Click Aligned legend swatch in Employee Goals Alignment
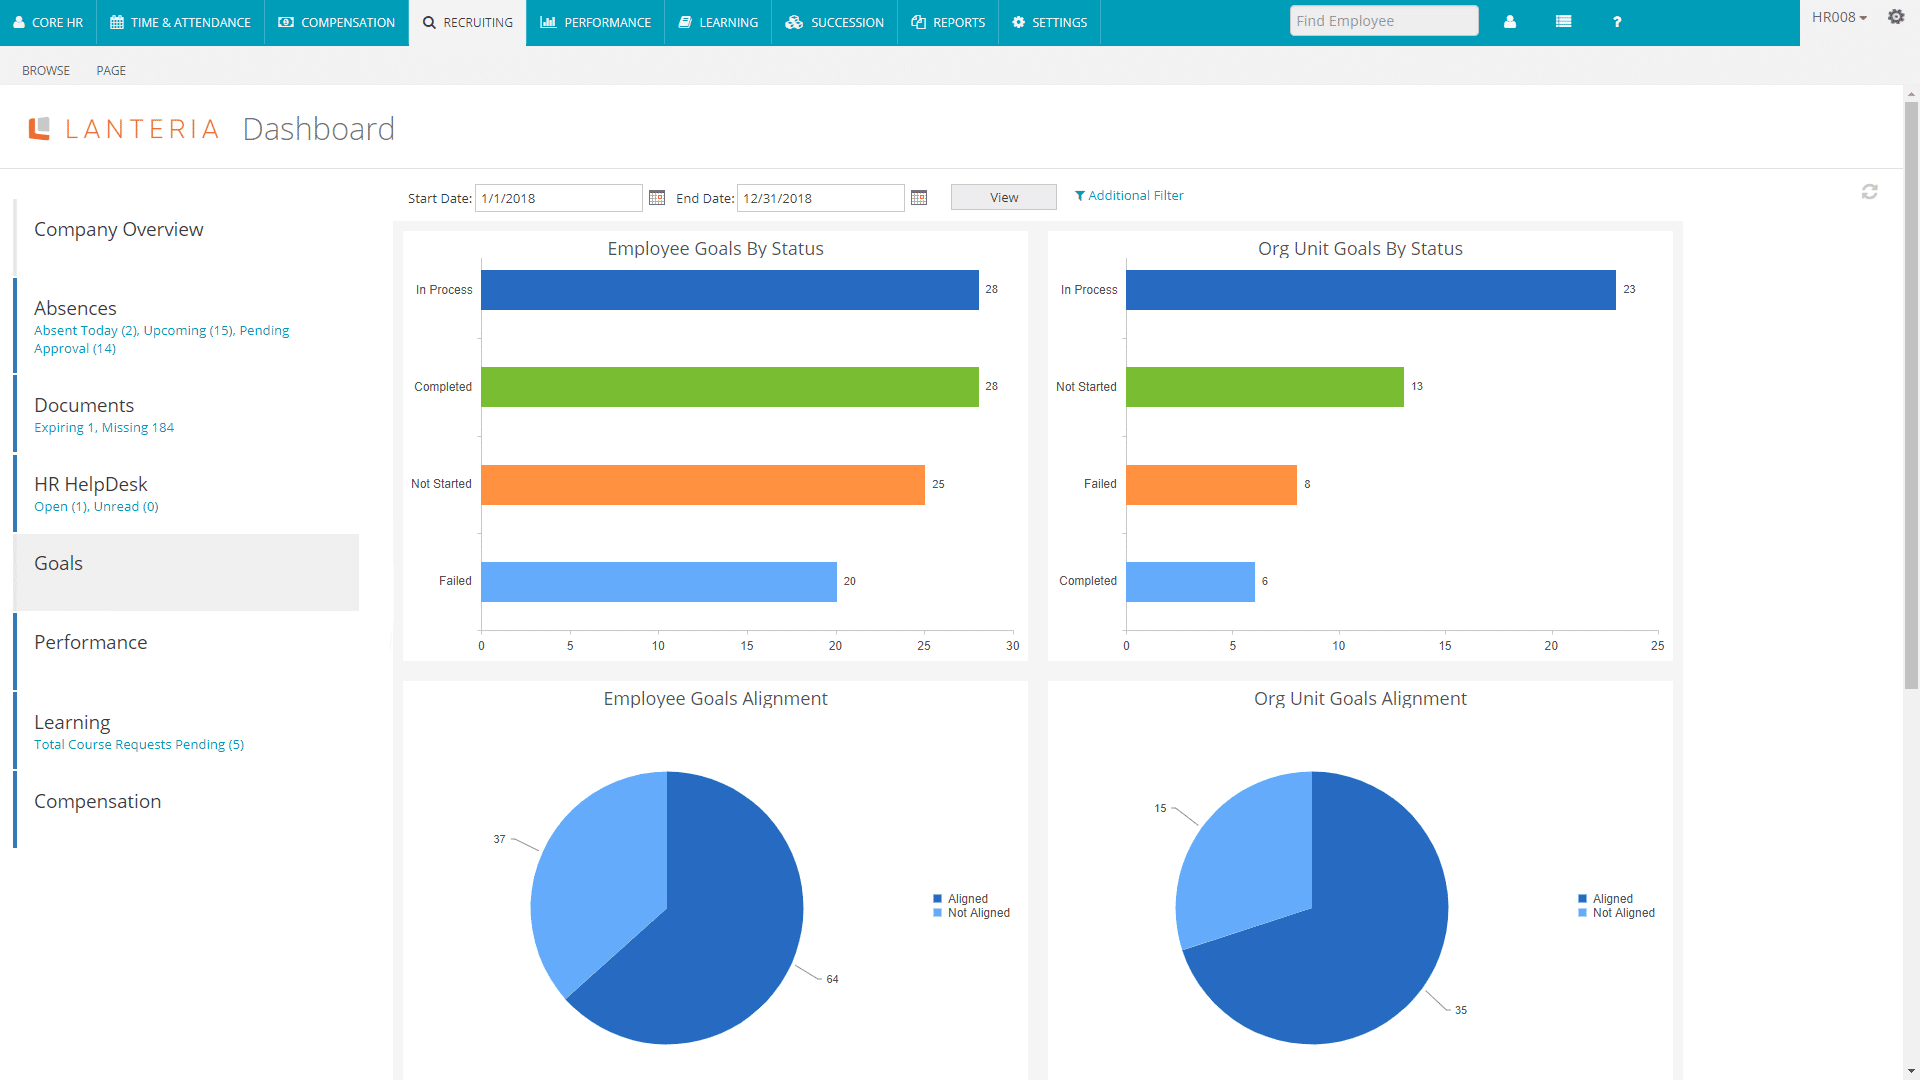This screenshot has width=1920, height=1080. (x=937, y=898)
